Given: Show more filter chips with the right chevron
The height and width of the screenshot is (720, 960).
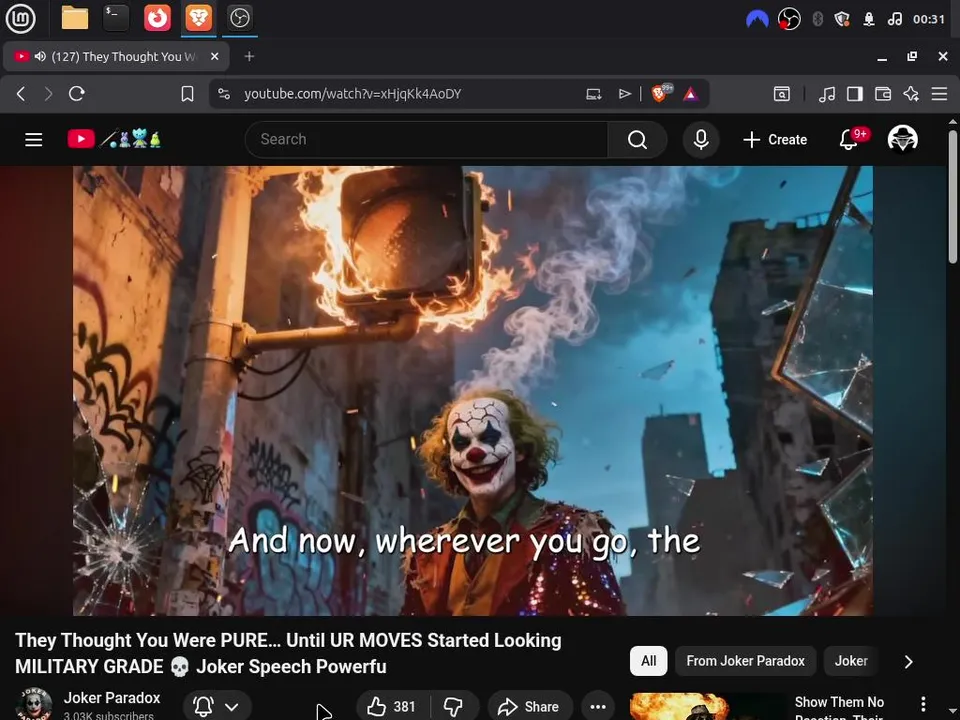Looking at the screenshot, I should pyautogui.click(x=909, y=661).
